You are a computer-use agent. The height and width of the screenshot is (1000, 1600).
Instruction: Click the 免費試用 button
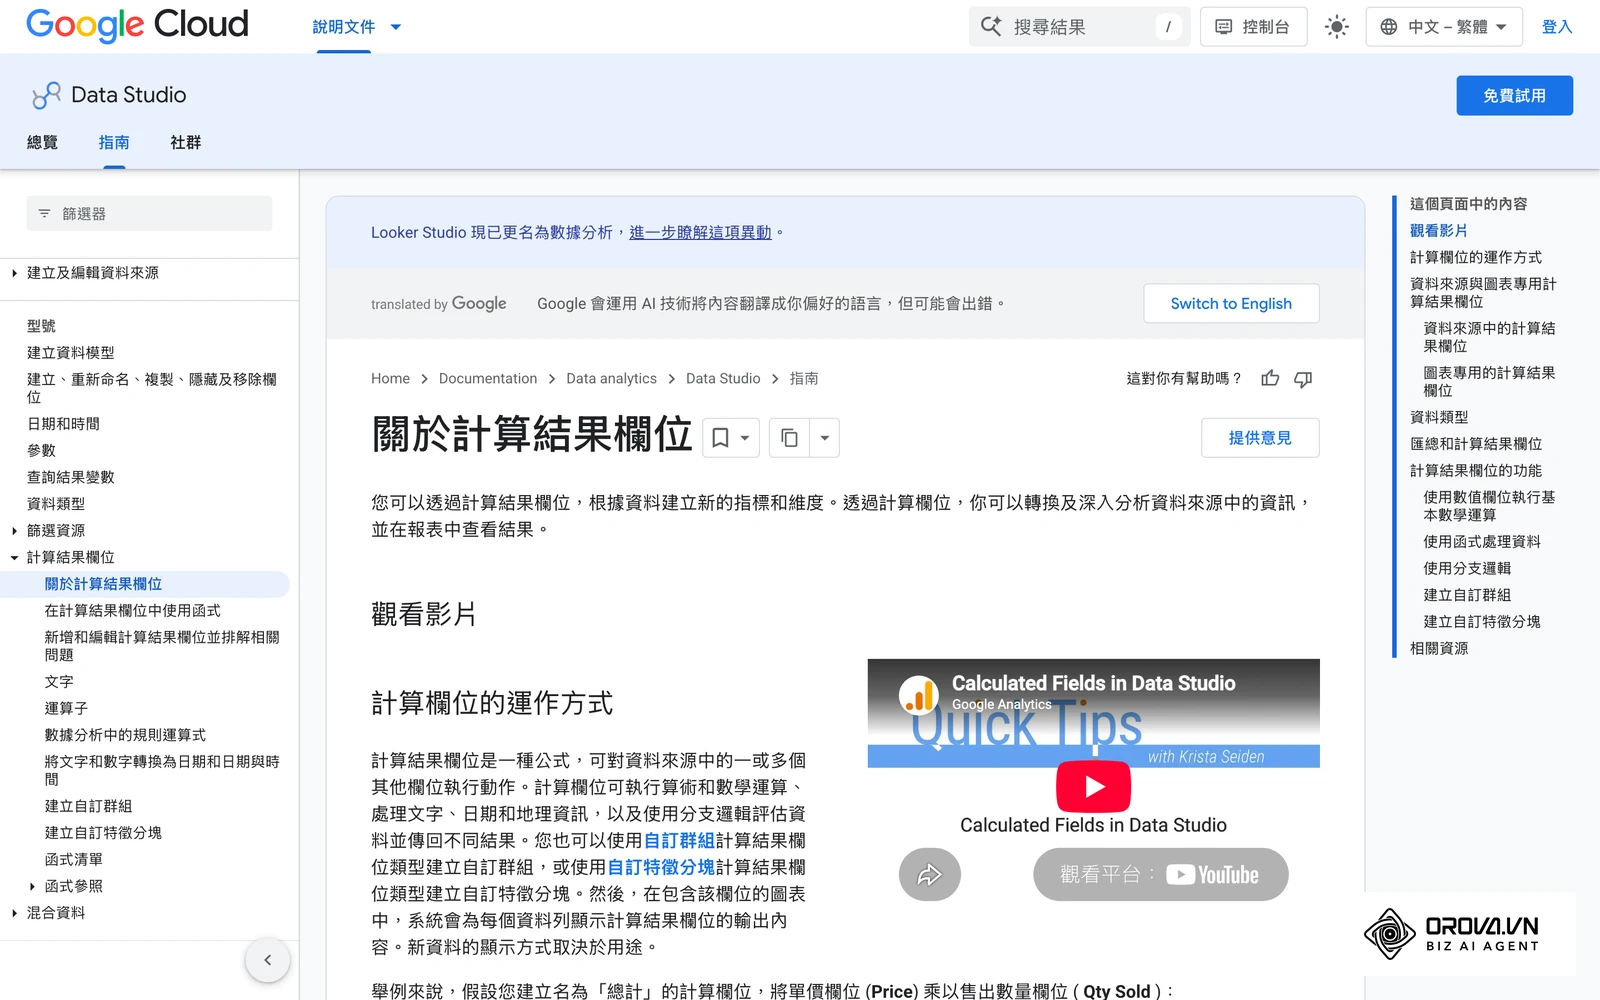1514,96
